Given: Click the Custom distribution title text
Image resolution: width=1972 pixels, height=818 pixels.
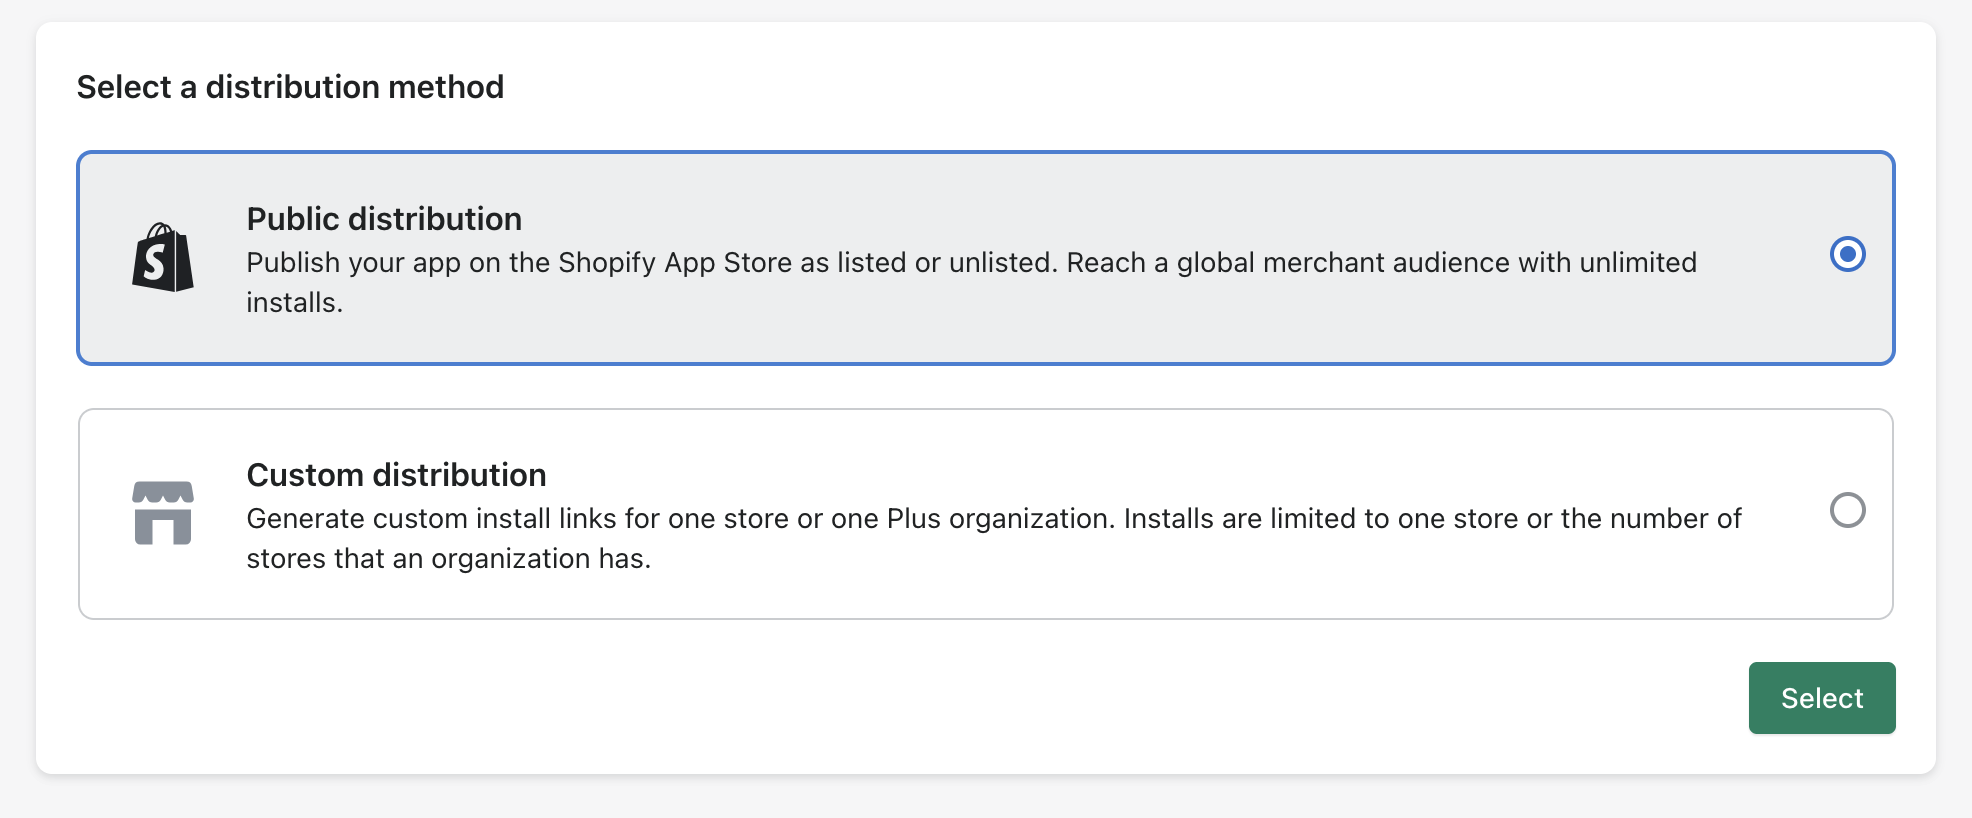Looking at the screenshot, I should tap(396, 475).
